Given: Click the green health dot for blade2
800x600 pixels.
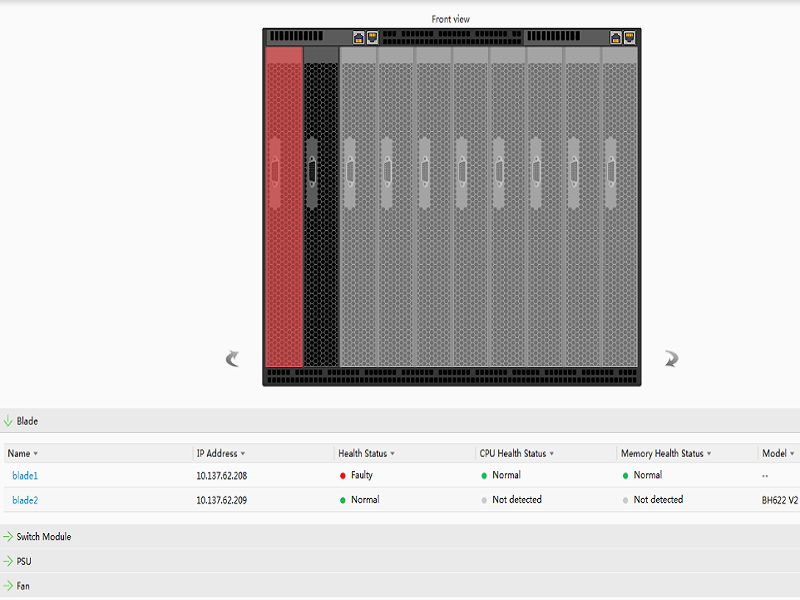Looking at the screenshot, I should [343, 501].
